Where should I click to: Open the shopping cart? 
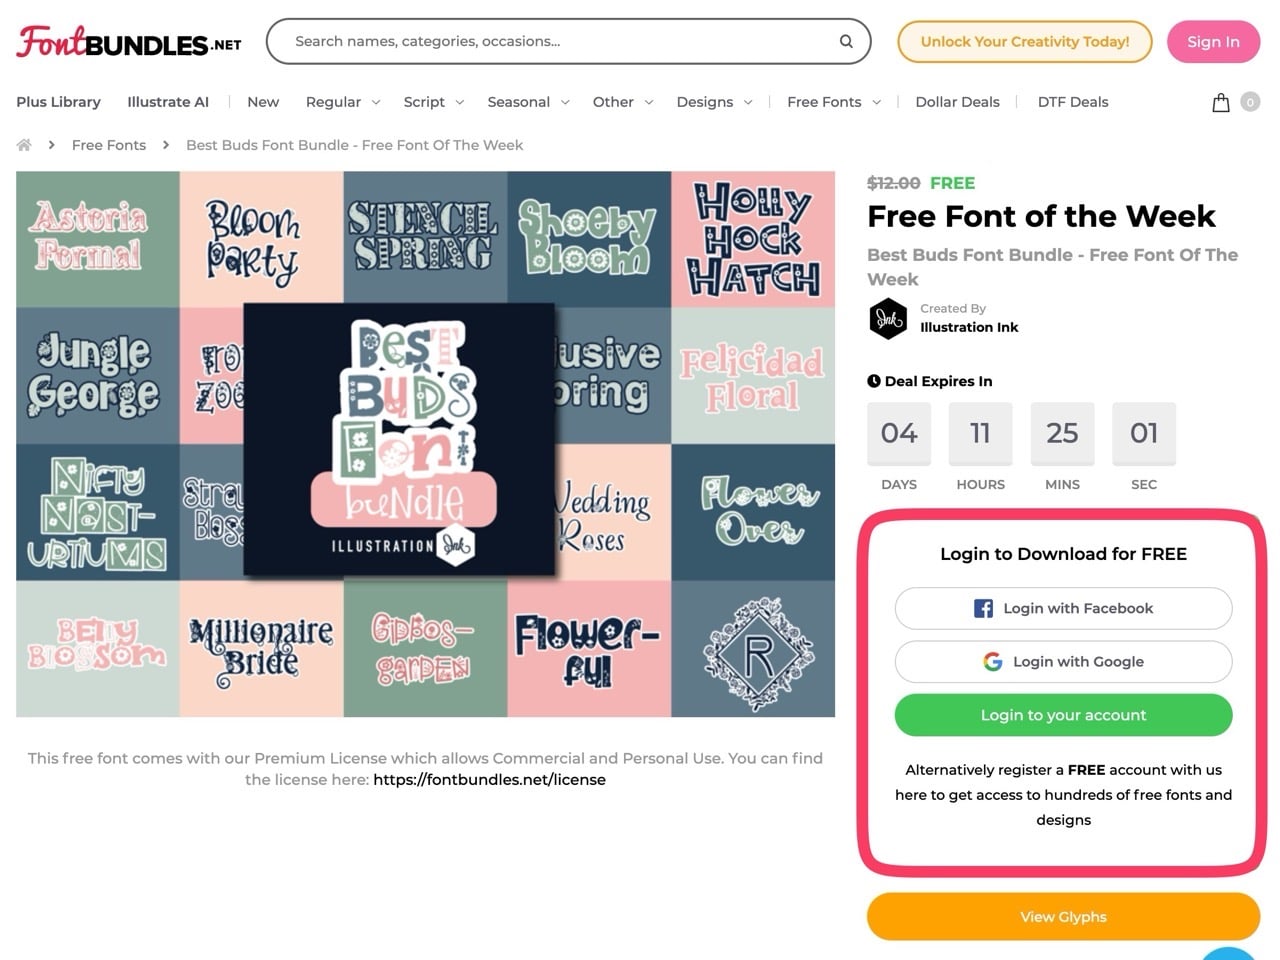pos(1220,101)
